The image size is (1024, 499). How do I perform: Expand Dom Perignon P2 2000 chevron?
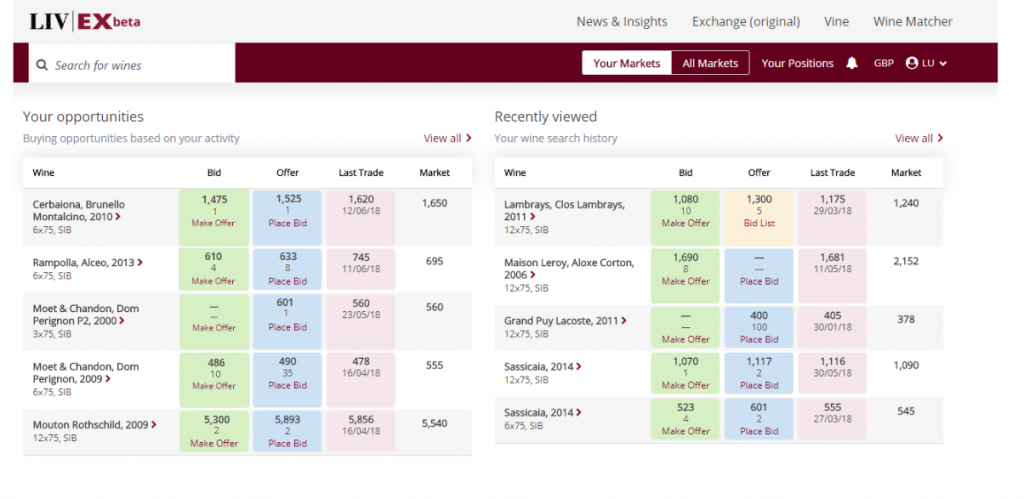pos(122,321)
